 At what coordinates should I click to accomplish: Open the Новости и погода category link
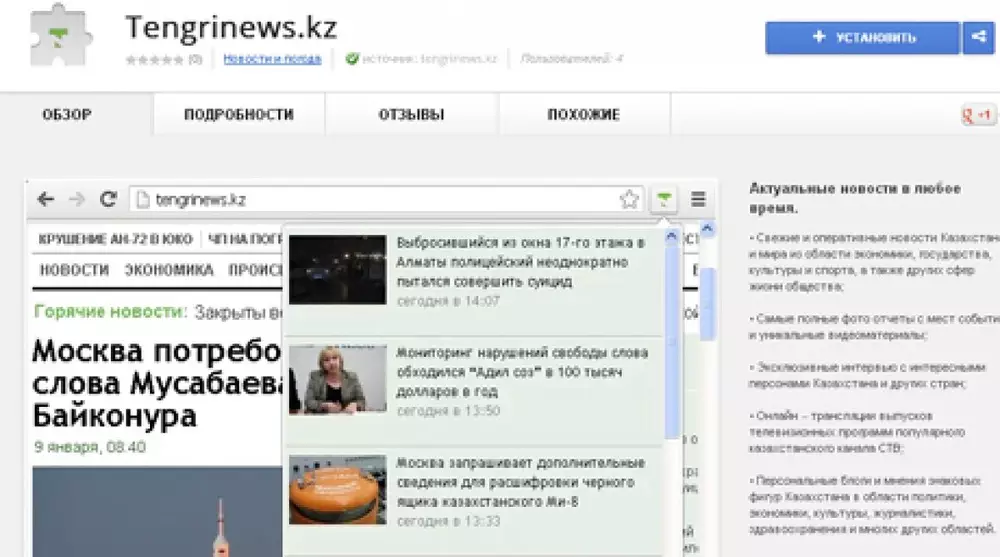click(272, 59)
